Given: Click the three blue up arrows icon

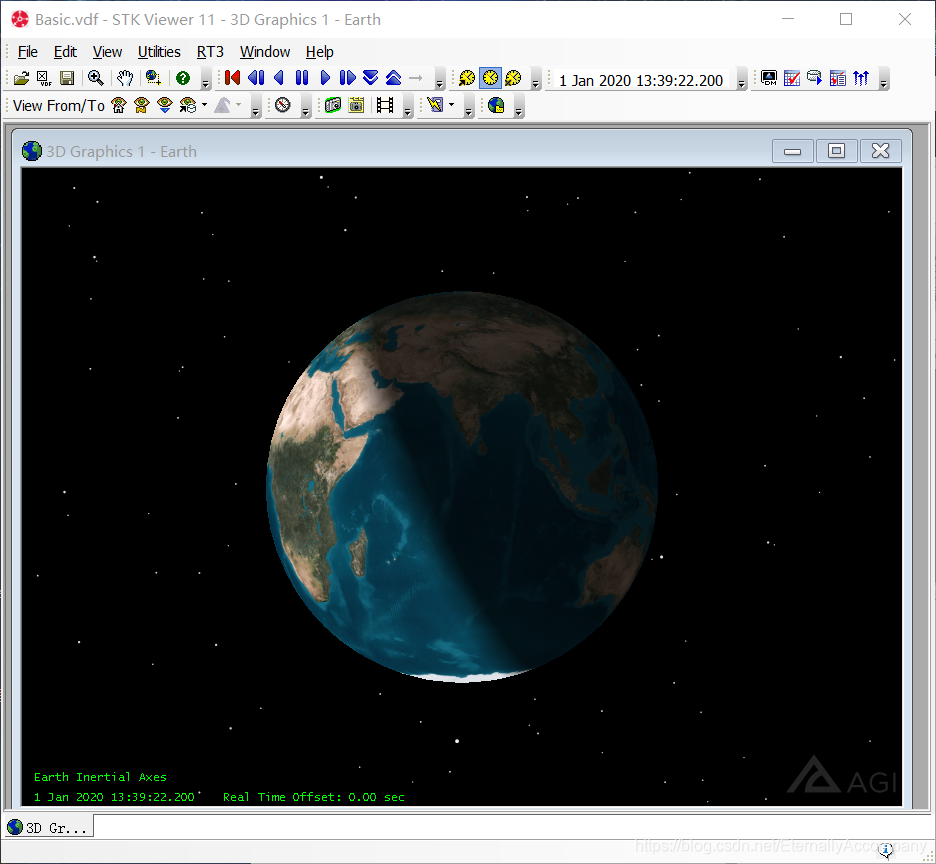Looking at the screenshot, I should [x=861, y=78].
